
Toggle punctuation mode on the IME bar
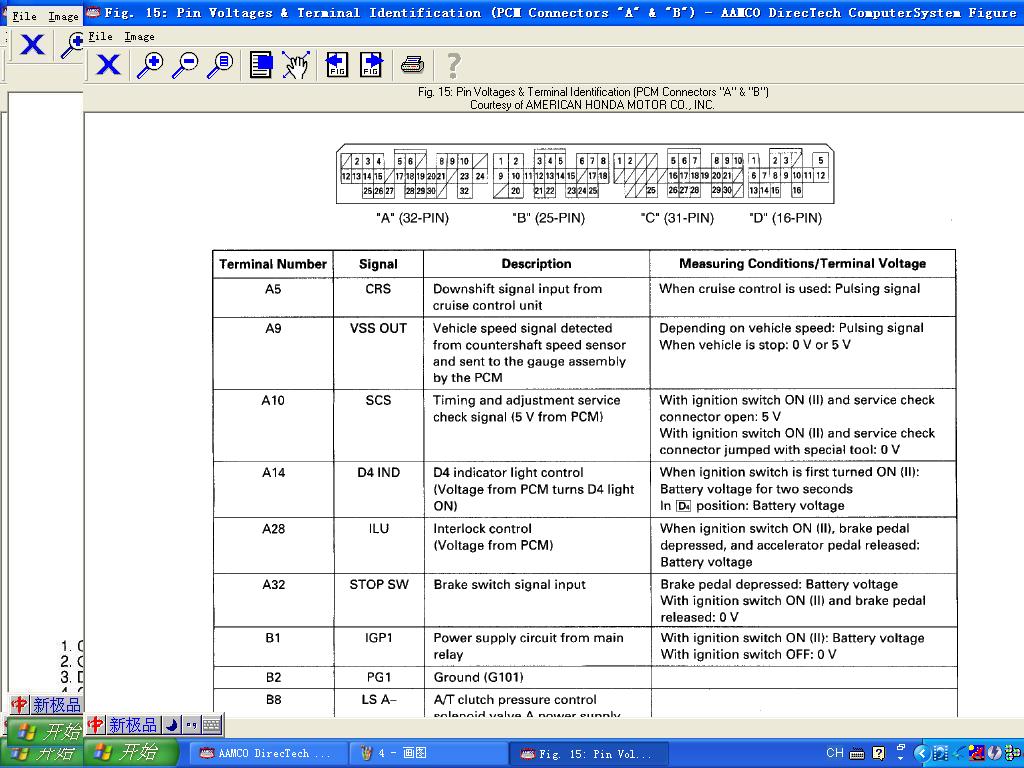(x=192, y=725)
